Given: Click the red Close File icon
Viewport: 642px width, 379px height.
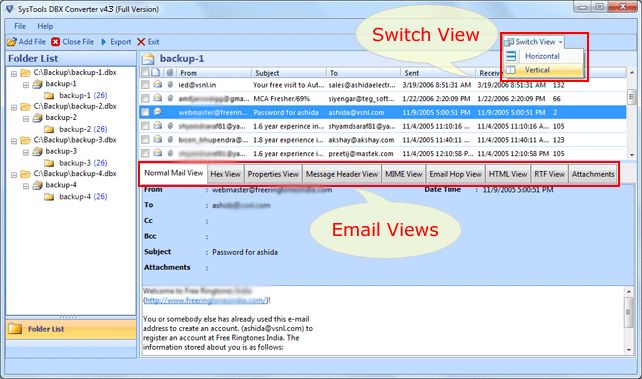Looking at the screenshot, I should [56, 42].
